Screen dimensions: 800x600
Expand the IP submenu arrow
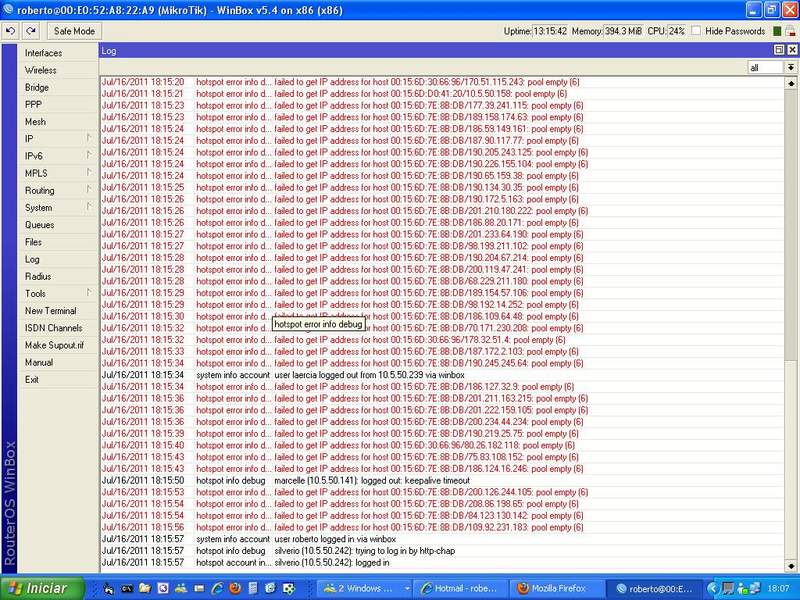(89, 138)
